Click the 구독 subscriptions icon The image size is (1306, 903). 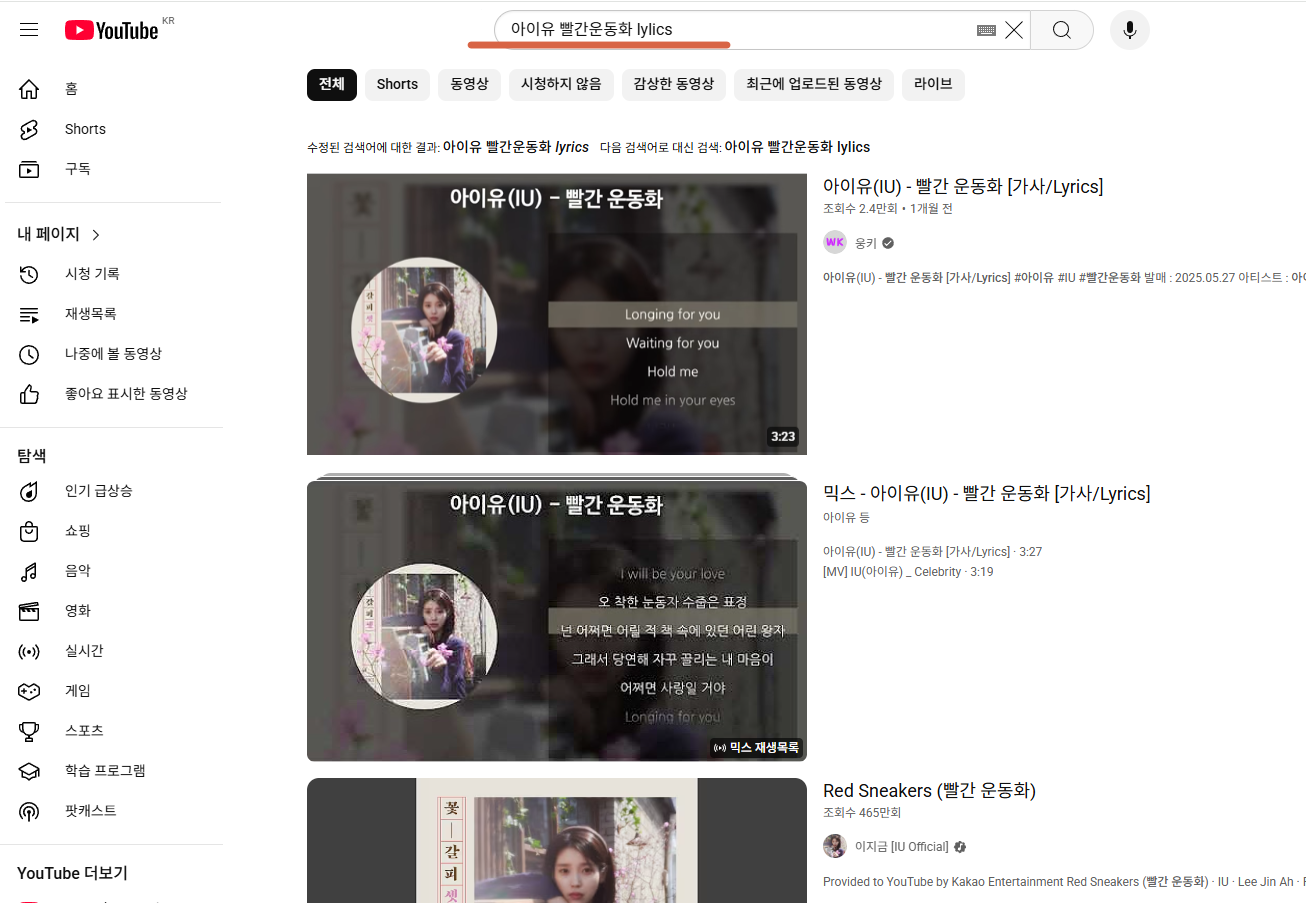[x=29, y=169]
